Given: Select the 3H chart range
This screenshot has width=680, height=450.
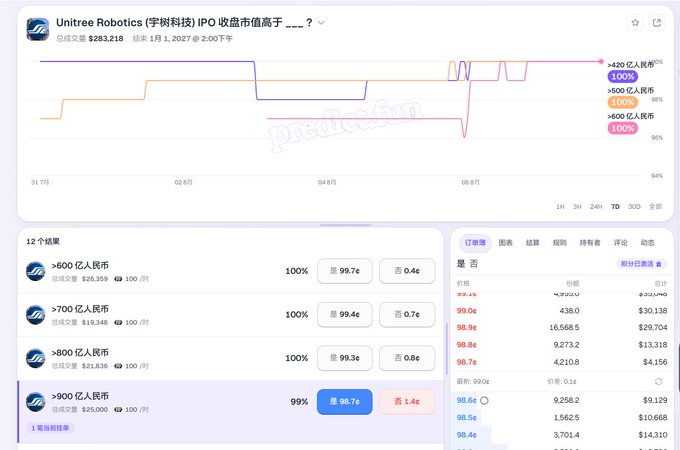Looking at the screenshot, I should [x=577, y=206].
